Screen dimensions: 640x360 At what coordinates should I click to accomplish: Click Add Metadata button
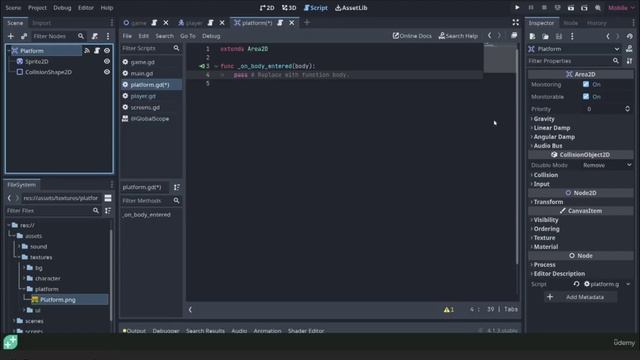[580, 297]
